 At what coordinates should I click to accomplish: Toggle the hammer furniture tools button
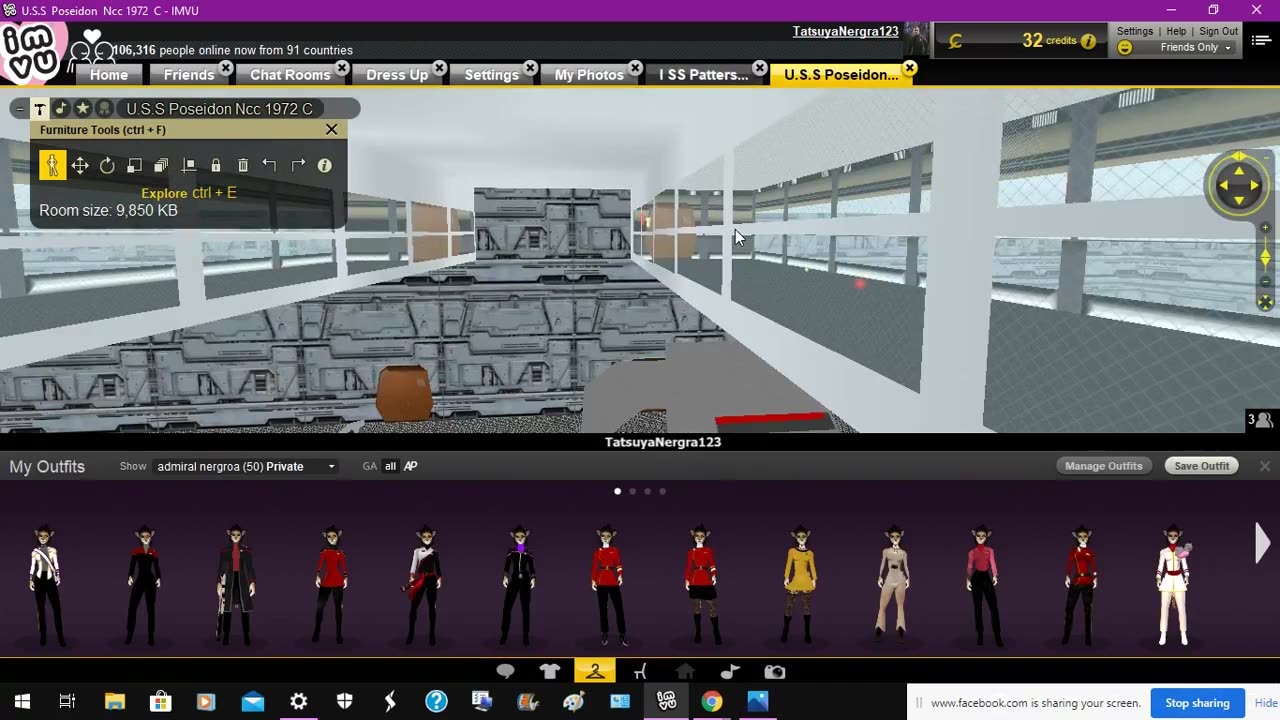pyautogui.click(x=40, y=108)
